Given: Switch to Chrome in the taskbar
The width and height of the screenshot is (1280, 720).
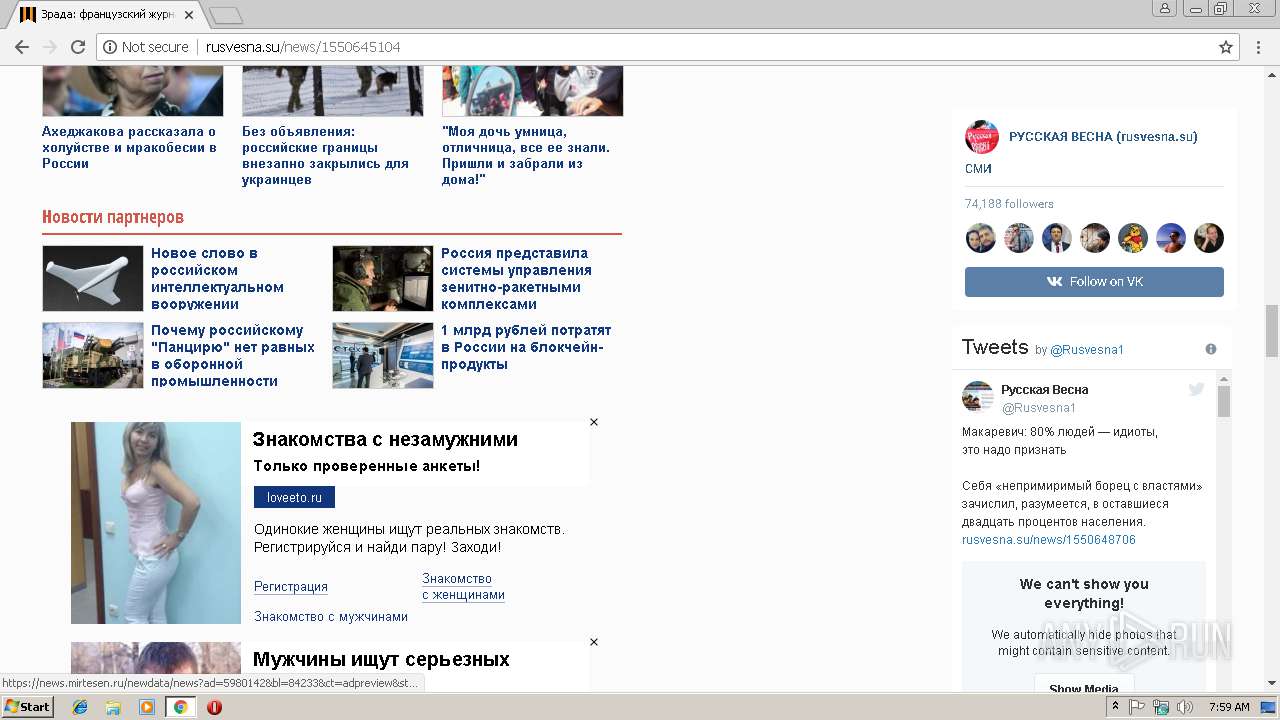Looking at the screenshot, I should pyautogui.click(x=180, y=707).
